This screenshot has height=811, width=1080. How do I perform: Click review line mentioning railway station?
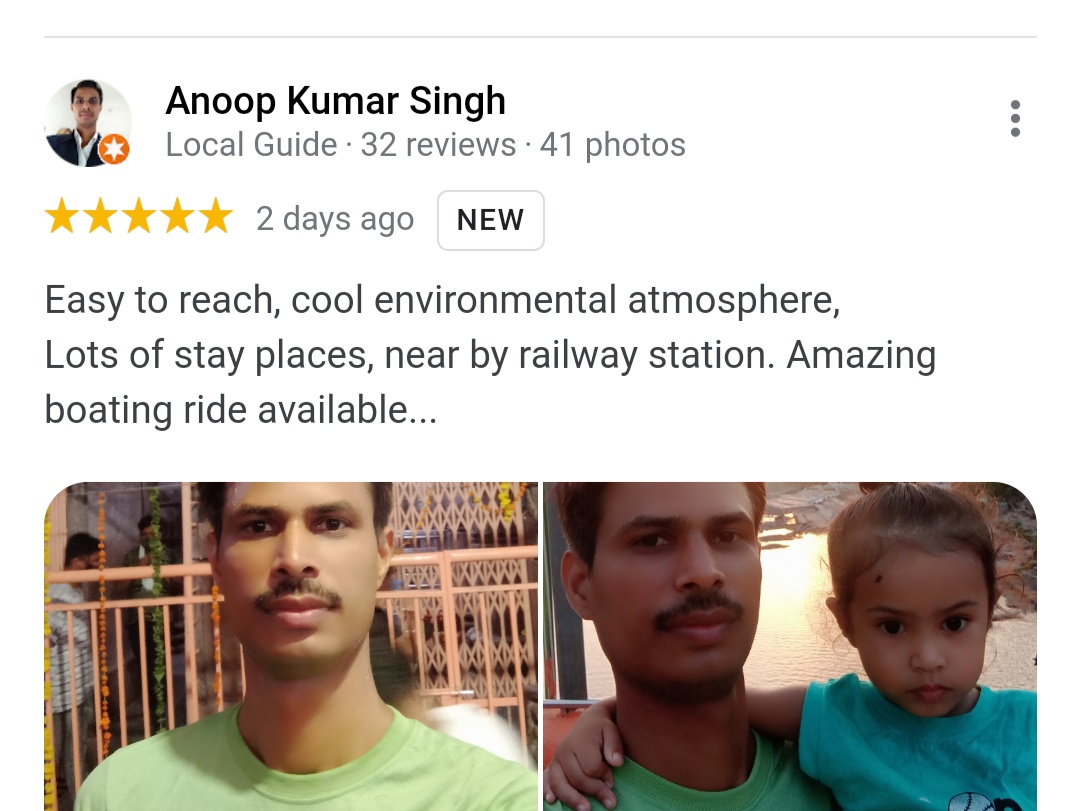click(x=490, y=356)
